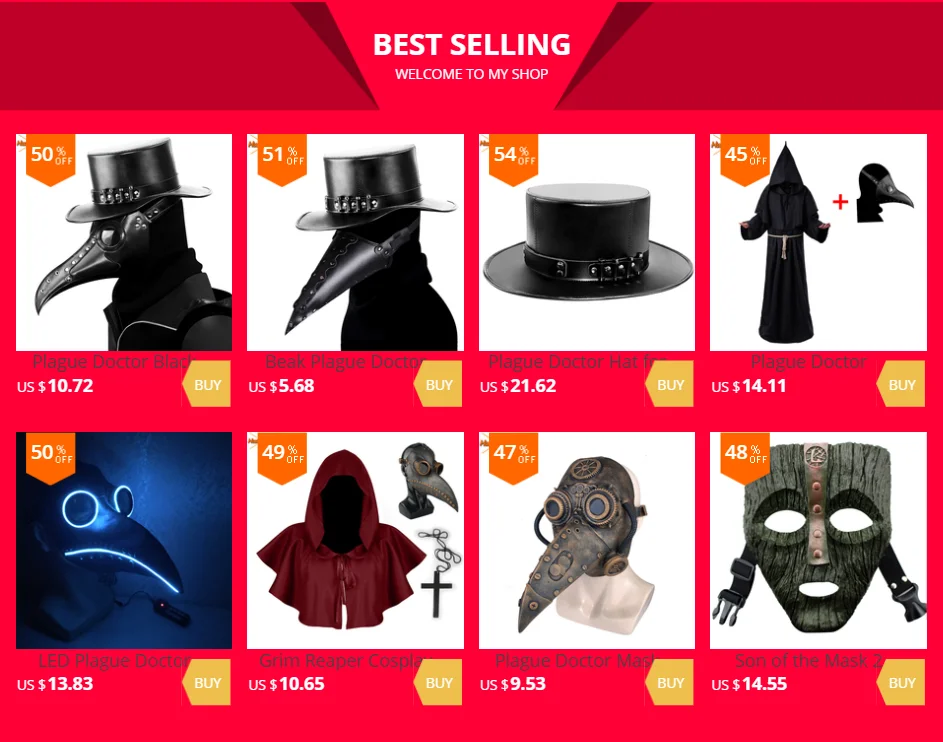Open the green wooden Loki mask image
943x742 pixels.
point(819,541)
